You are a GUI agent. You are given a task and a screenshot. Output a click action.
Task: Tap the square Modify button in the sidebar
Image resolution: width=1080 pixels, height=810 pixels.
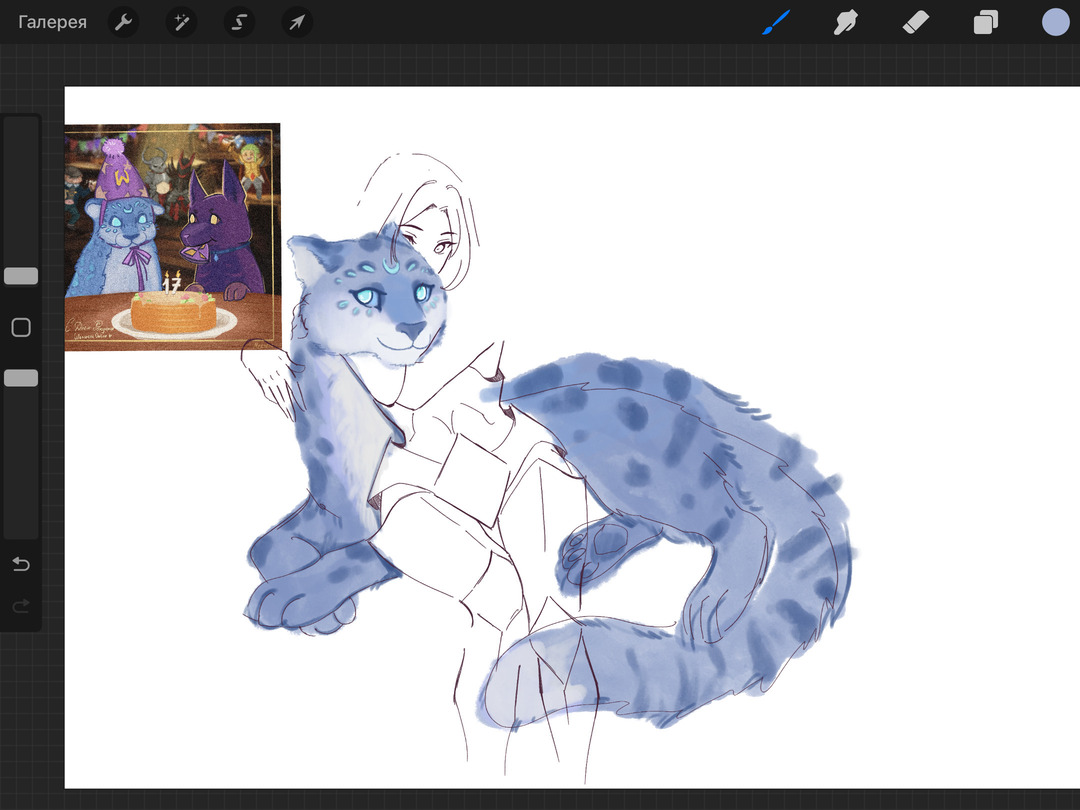[21, 328]
